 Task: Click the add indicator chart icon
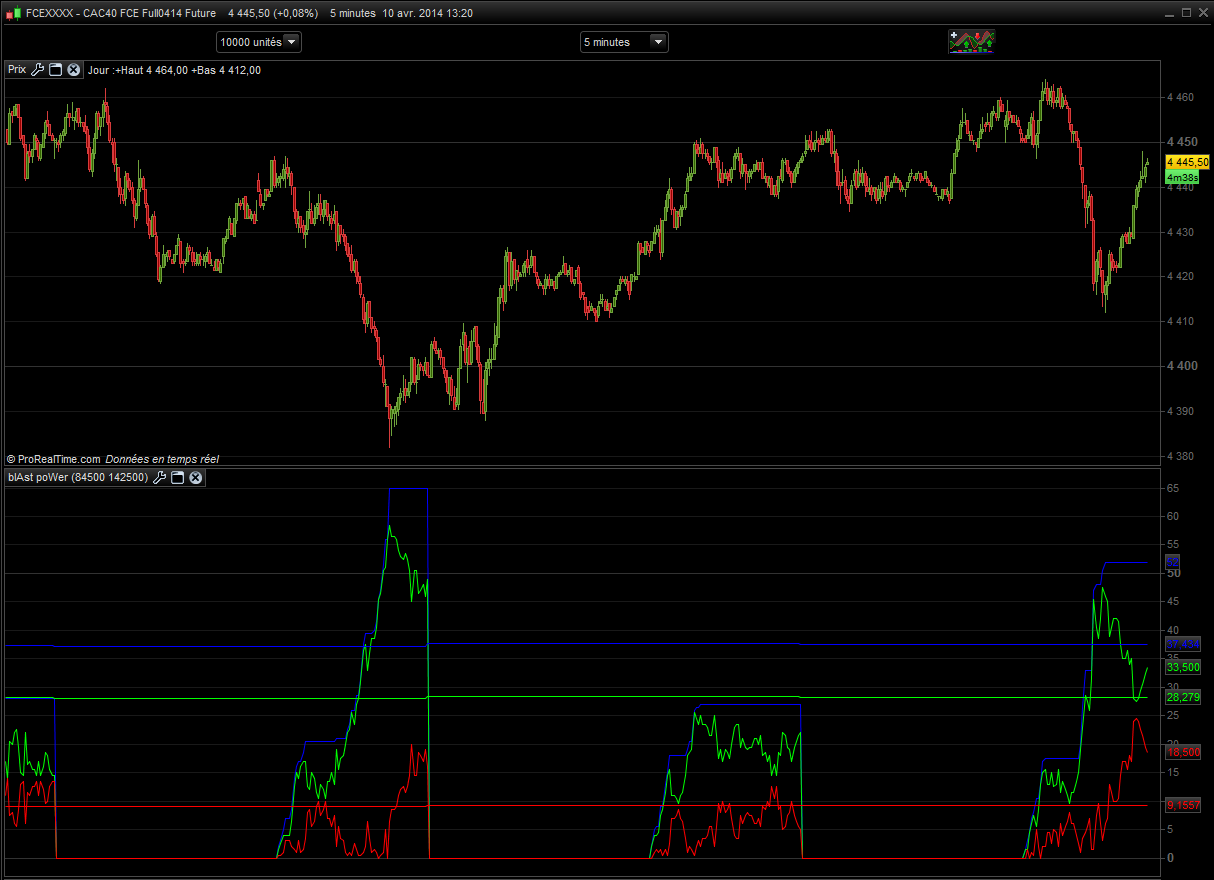point(971,41)
